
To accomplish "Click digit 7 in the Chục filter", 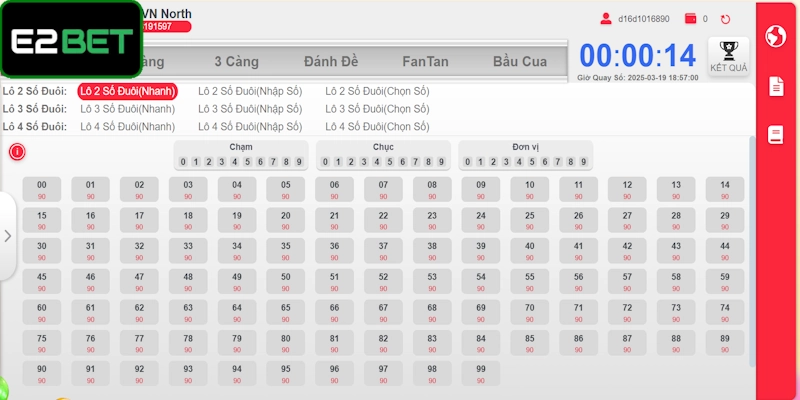I will pyautogui.click(x=415, y=162).
